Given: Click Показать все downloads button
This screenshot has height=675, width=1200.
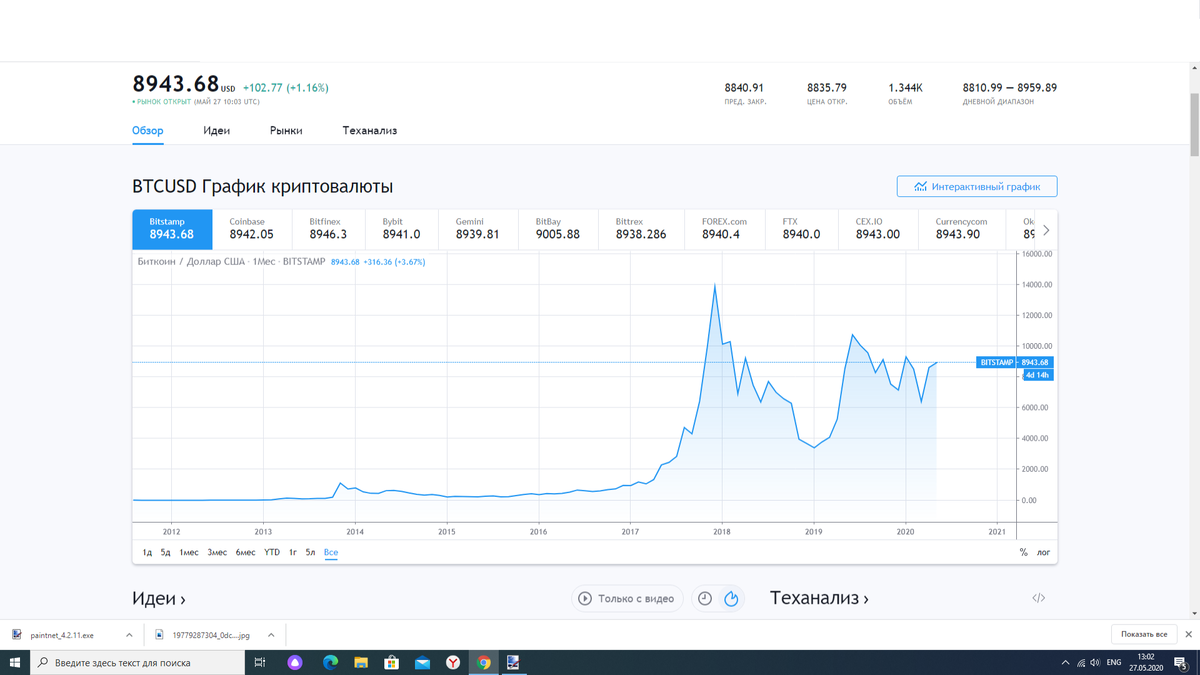Looking at the screenshot, I should click(x=1144, y=634).
